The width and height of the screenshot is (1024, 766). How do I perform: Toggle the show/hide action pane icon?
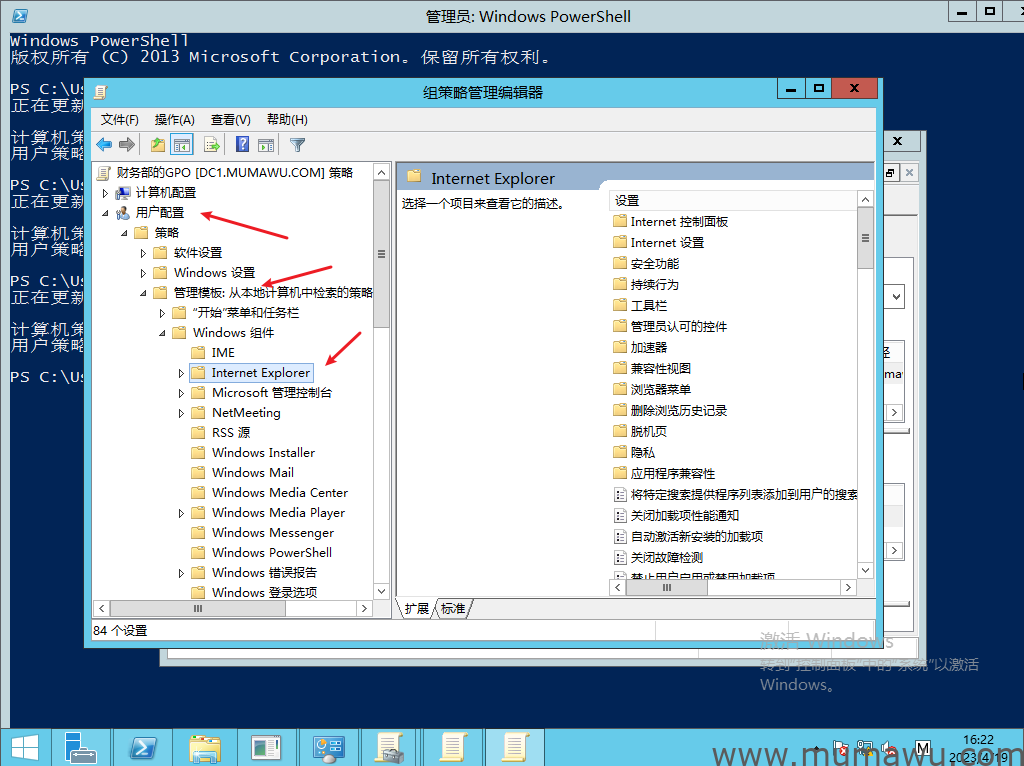click(266, 145)
